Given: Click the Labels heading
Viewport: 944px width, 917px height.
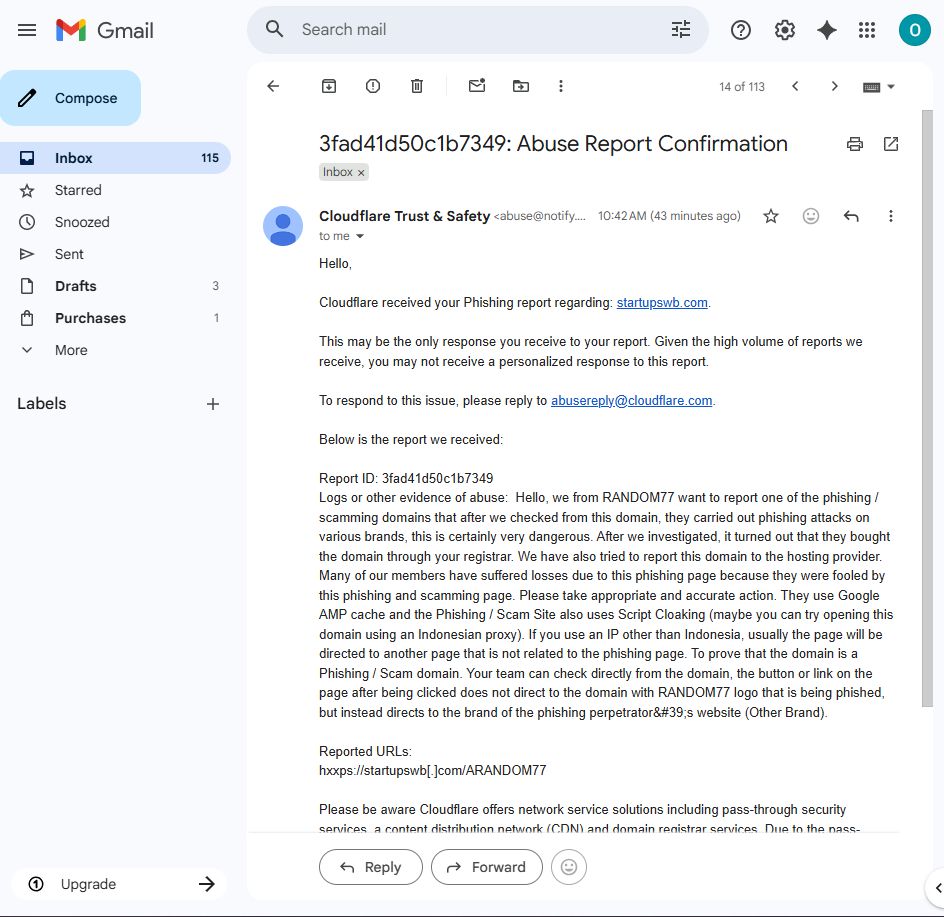Looking at the screenshot, I should pos(42,403).
